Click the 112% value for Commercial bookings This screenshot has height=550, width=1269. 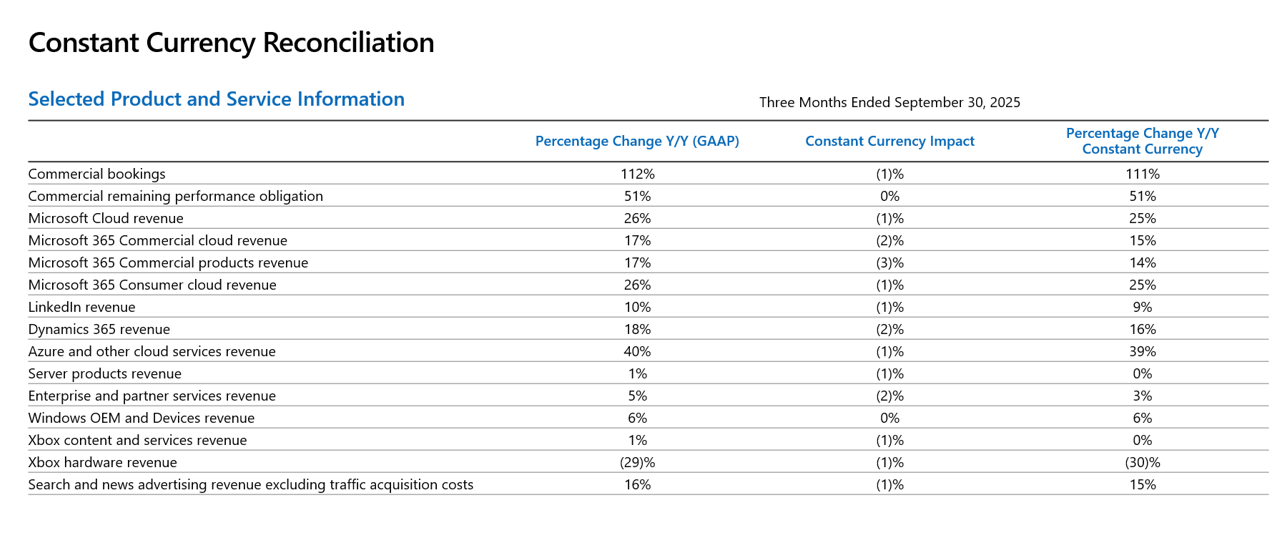tap(637, 174)
